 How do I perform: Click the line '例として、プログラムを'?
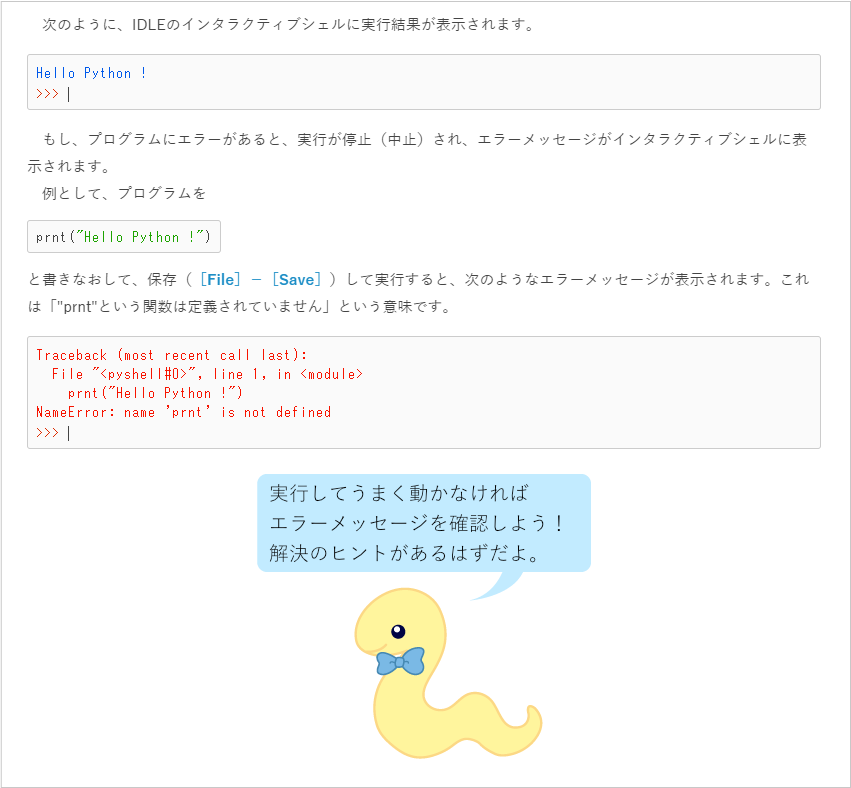click(x=124, y=193)
